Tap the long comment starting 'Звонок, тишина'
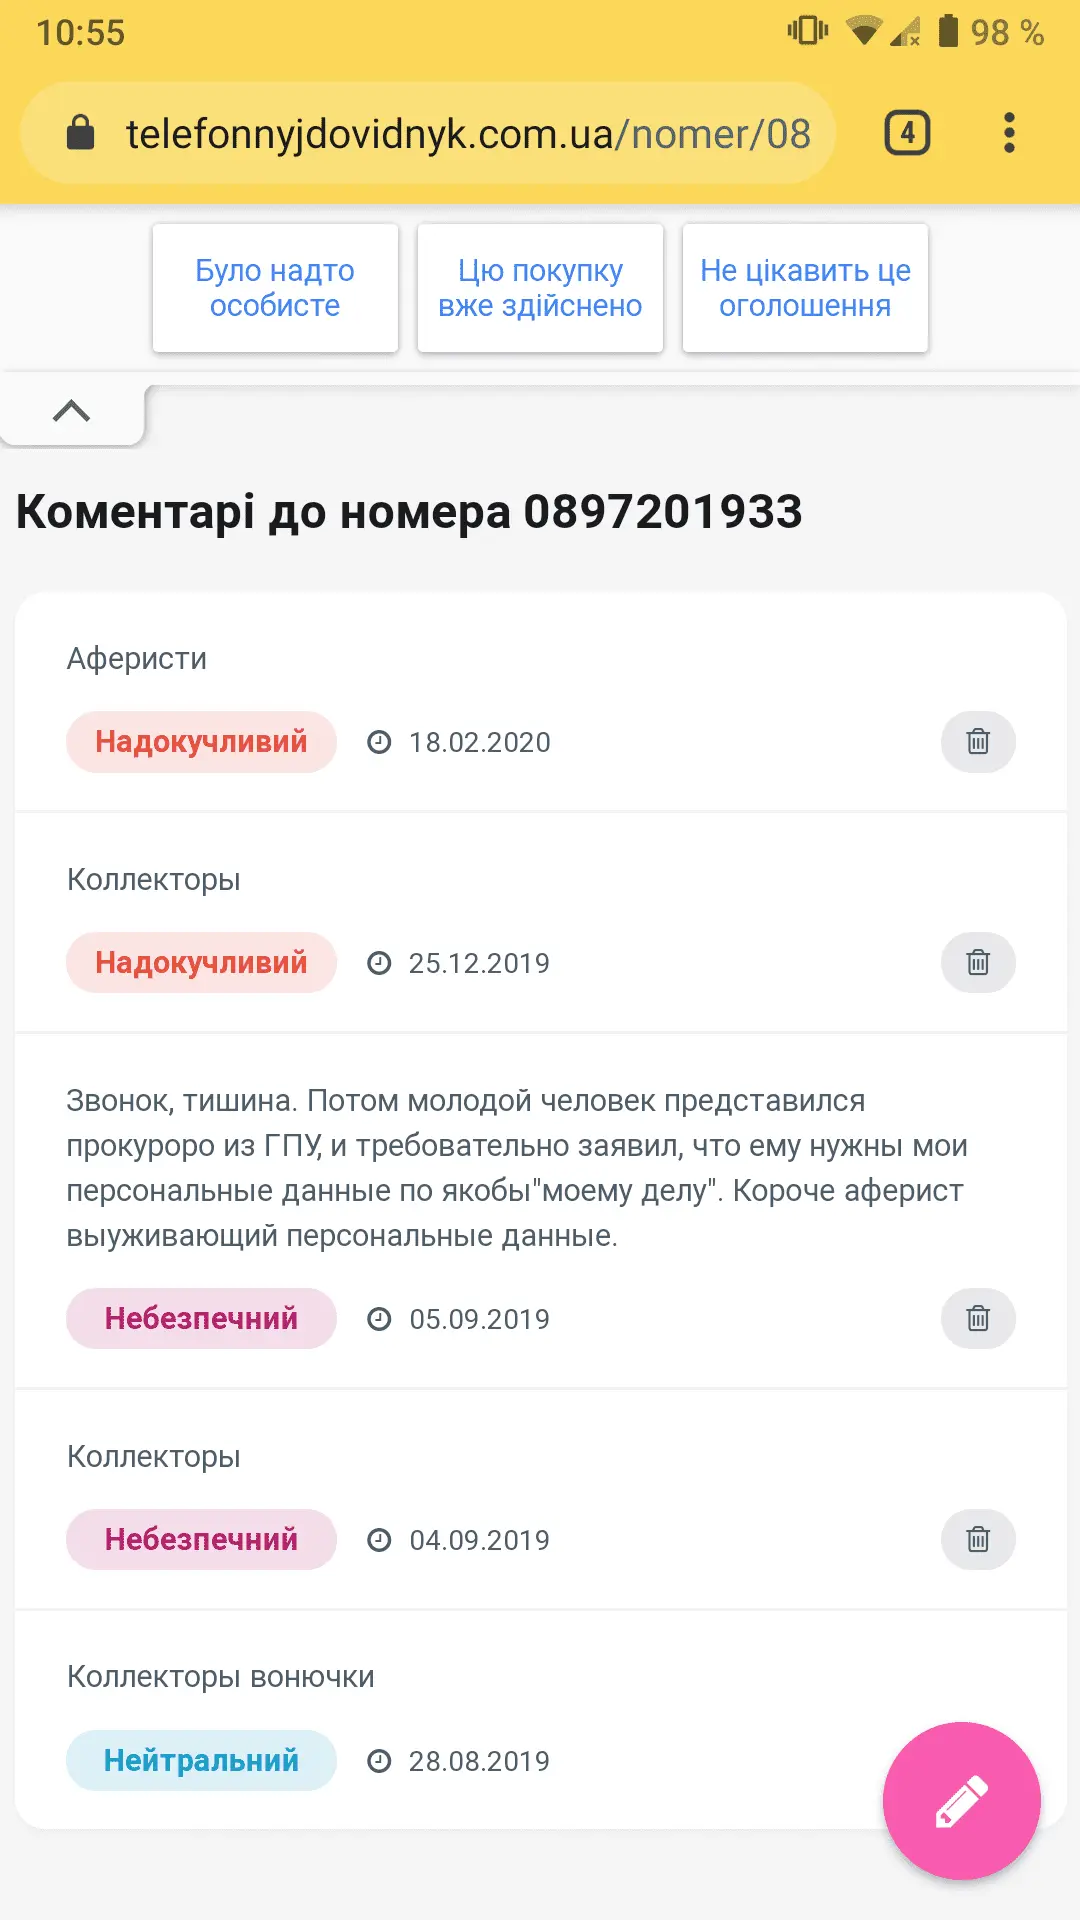1080x1920 pixels. click(516, 1168)
